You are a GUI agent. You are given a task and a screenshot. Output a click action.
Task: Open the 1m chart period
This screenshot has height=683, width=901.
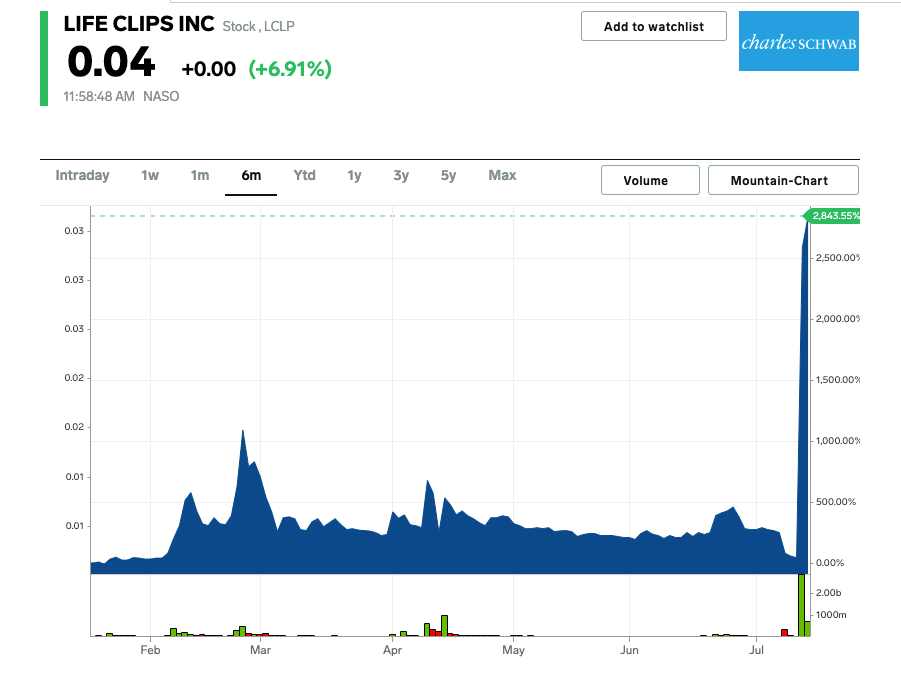199,175
